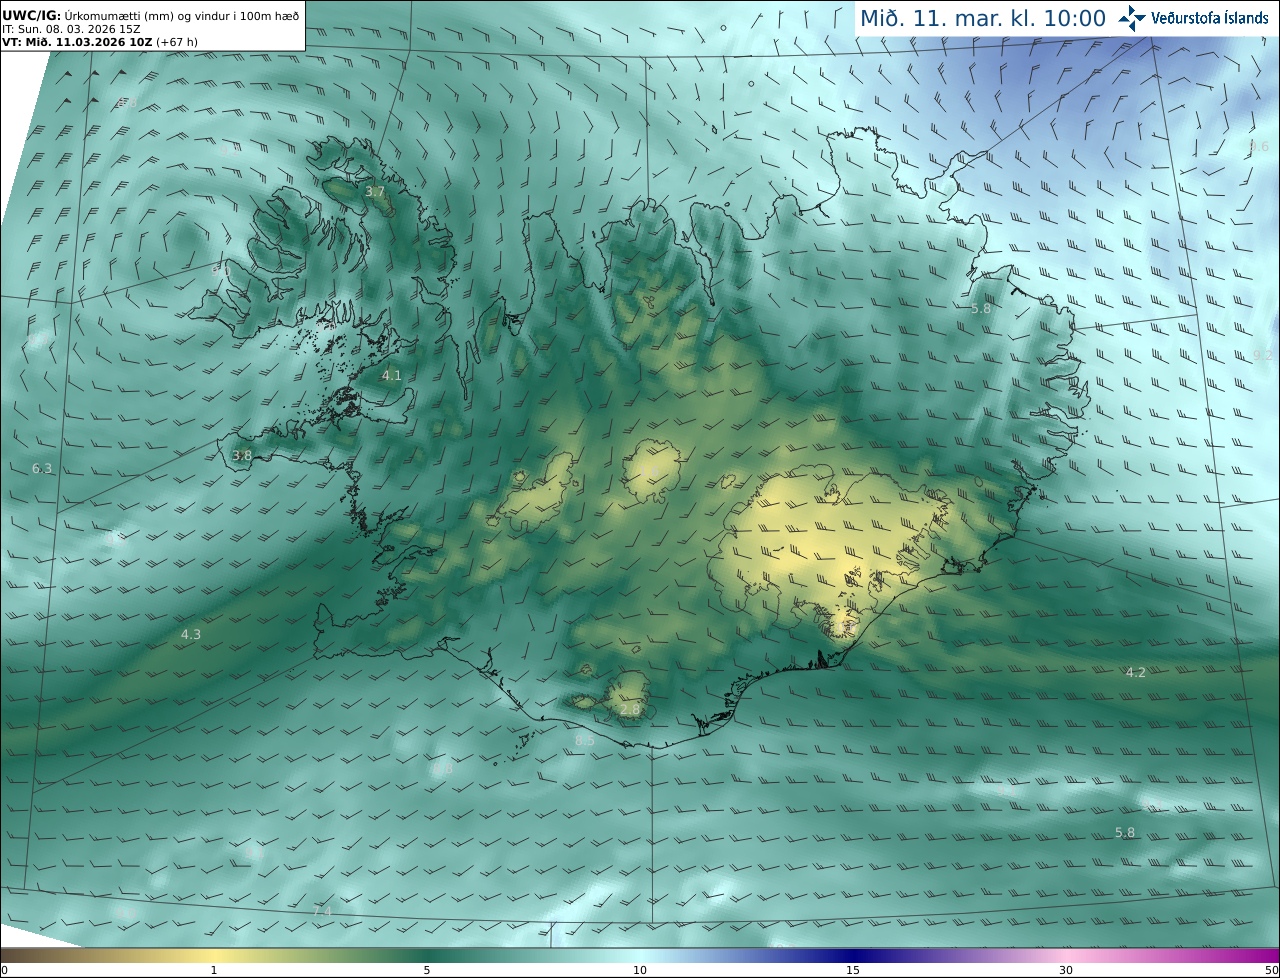Image resolution: width=1280 pixels, height=978 pixels.
Task: Click the '6.3' value on the map
Action: point(42,469)
